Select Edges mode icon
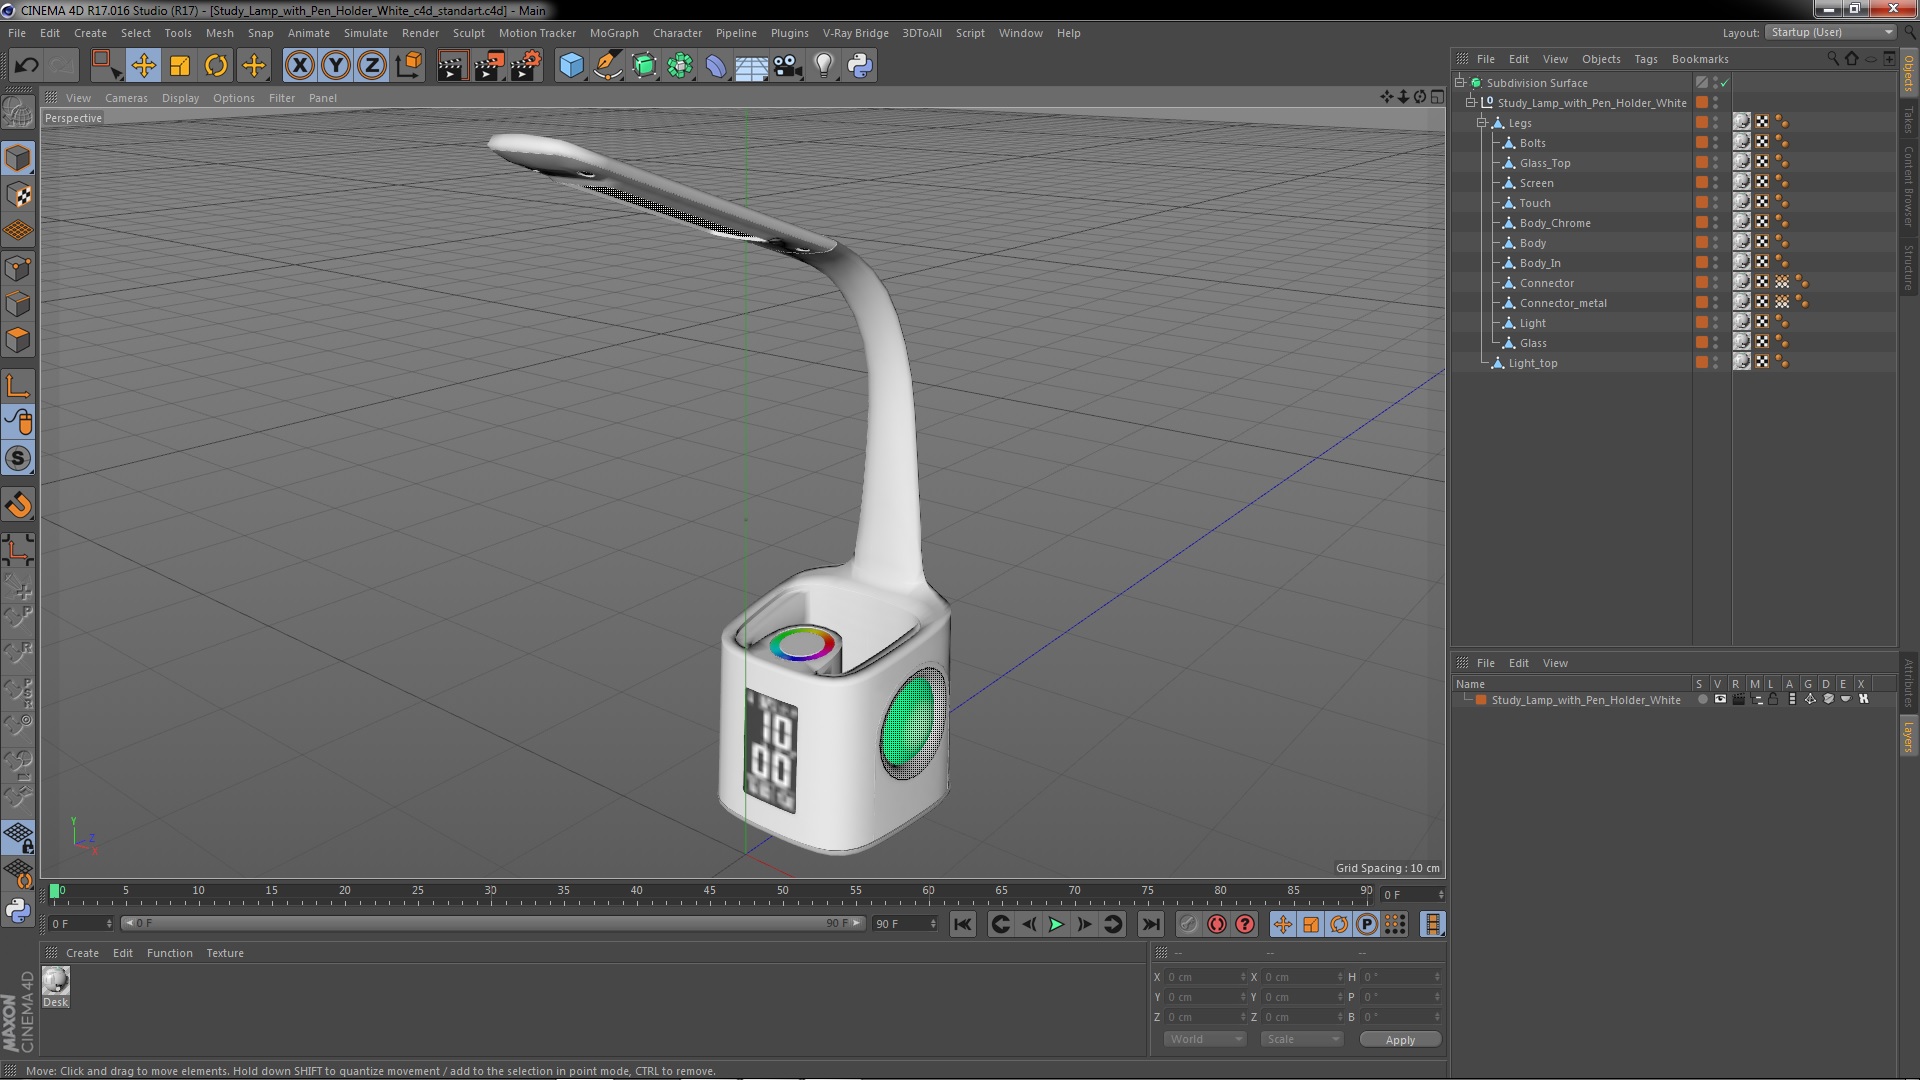This screenshot has width=1920, height=1080. point(18,304)
